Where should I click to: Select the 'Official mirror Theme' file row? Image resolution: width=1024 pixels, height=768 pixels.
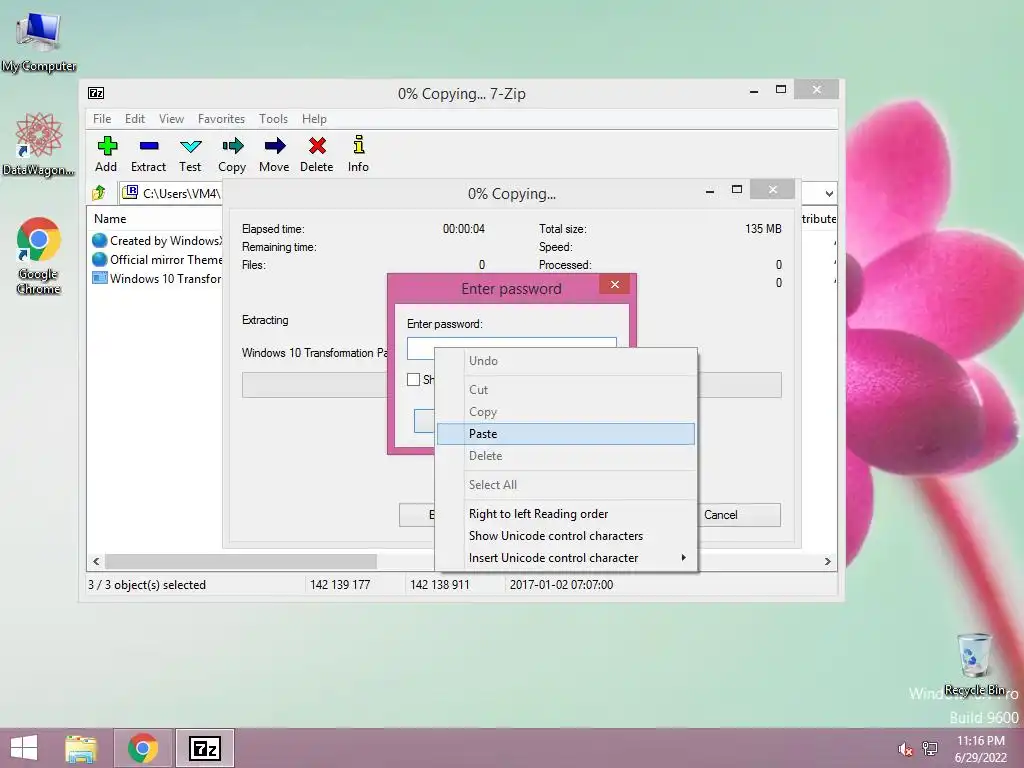[x=157, y=259]
